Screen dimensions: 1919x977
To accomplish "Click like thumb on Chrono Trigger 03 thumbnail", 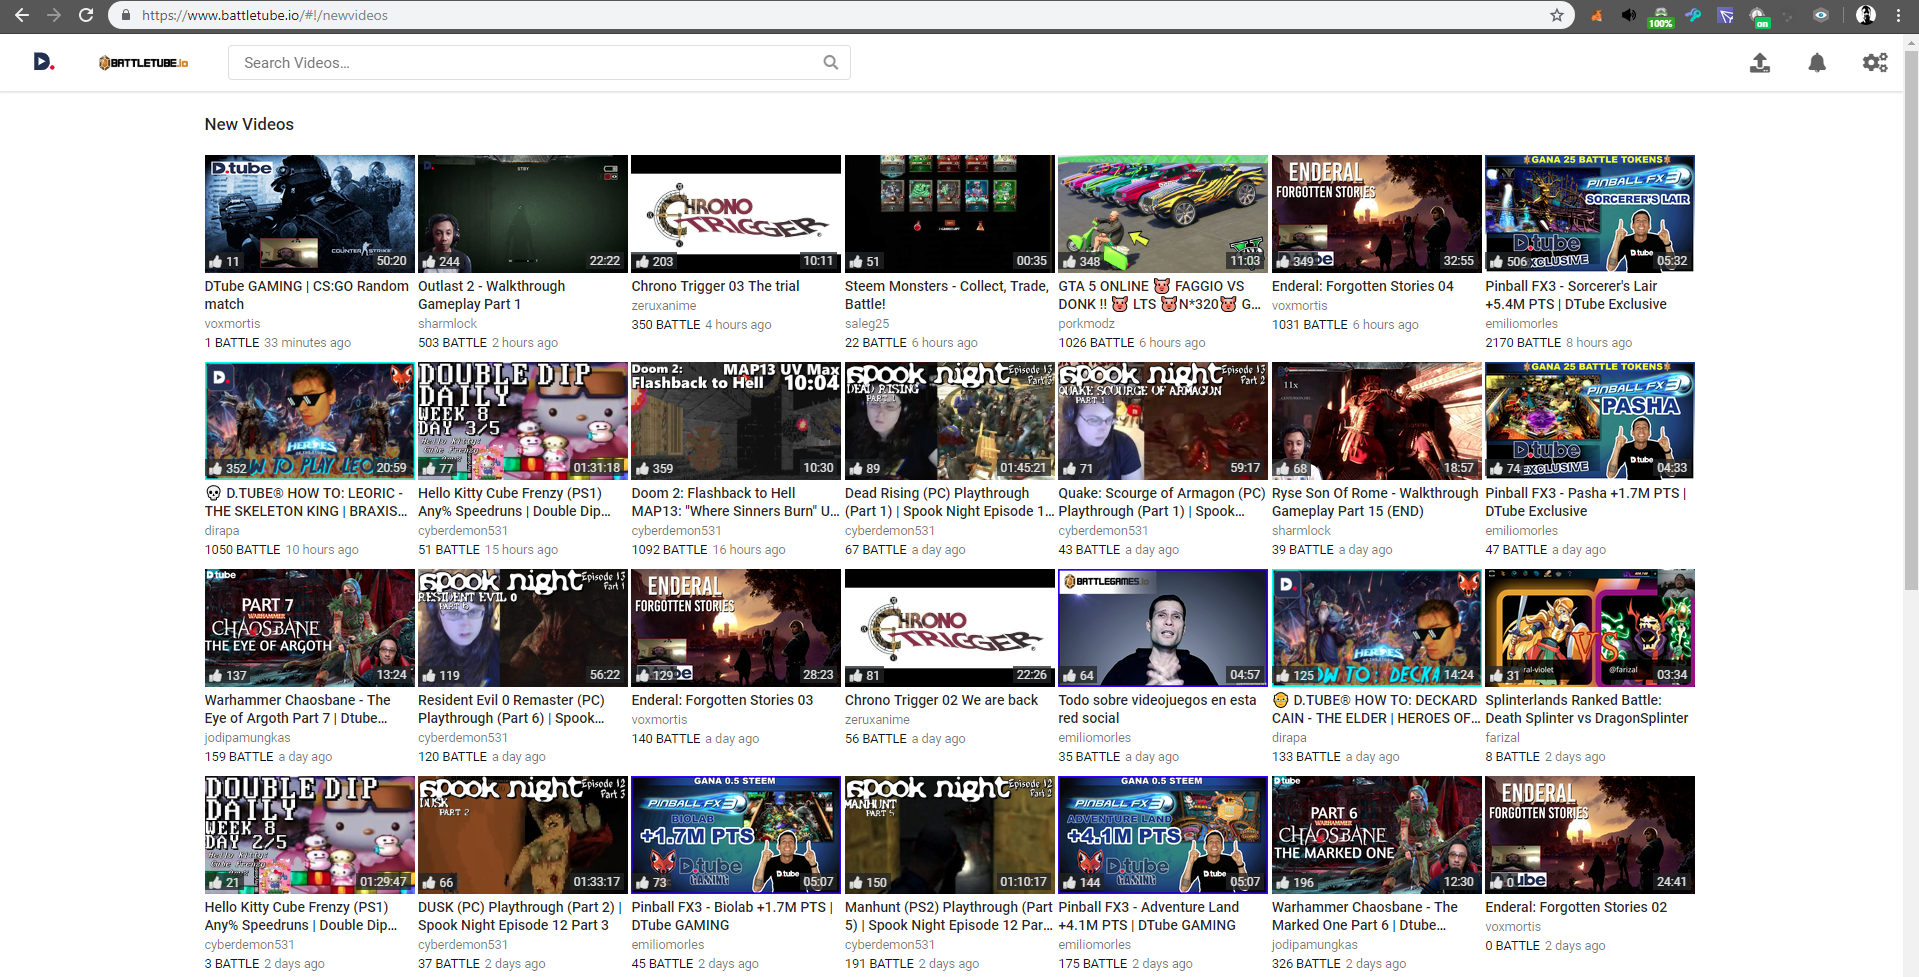I will pyautogui.click(x=642, y=261).
